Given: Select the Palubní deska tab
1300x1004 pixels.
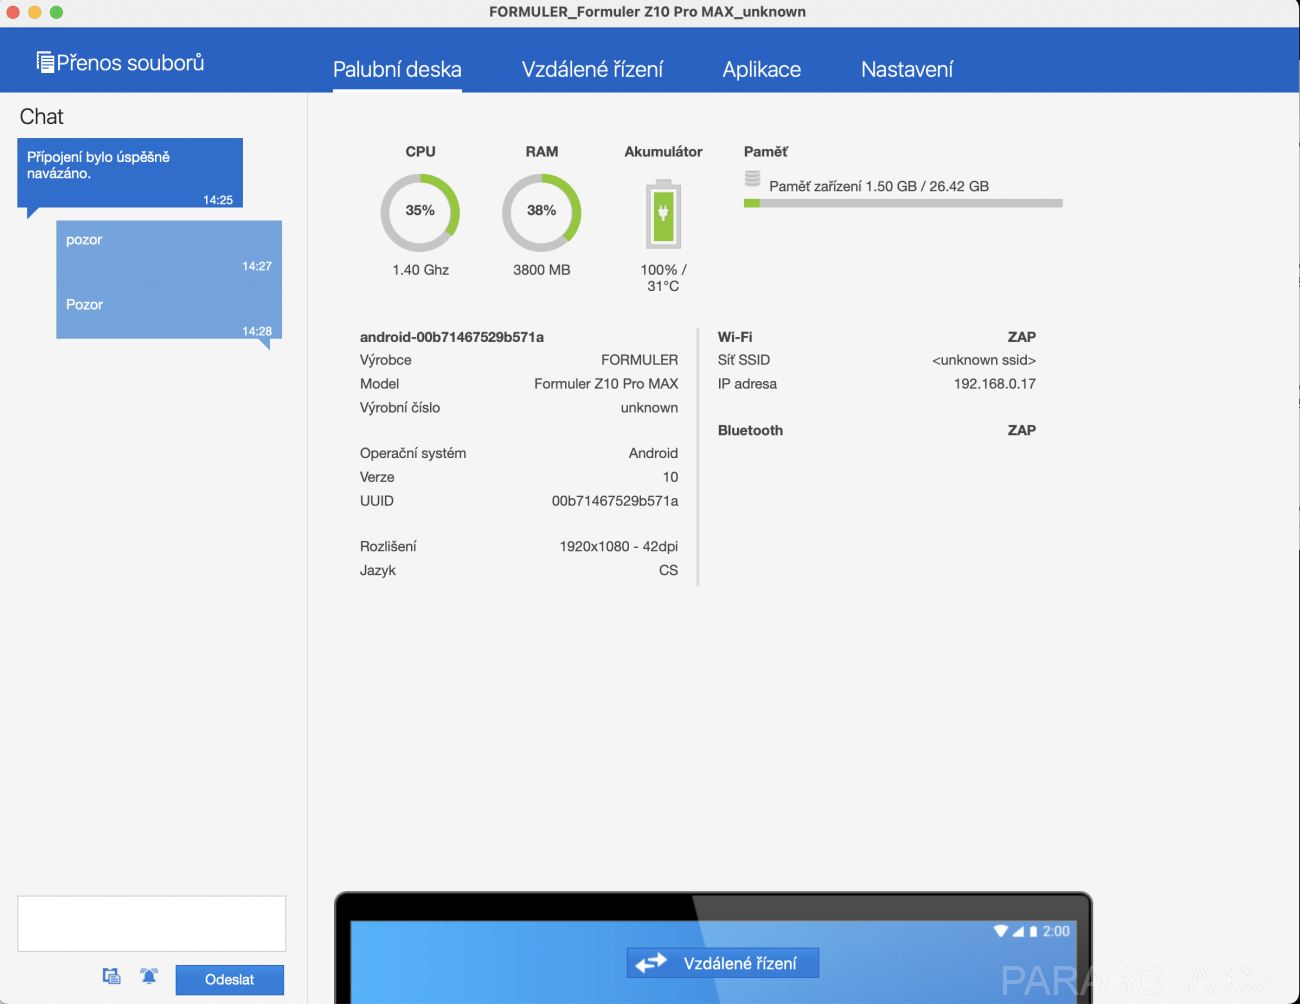Looking at the screenshot, I should click(x=397, y=69).
